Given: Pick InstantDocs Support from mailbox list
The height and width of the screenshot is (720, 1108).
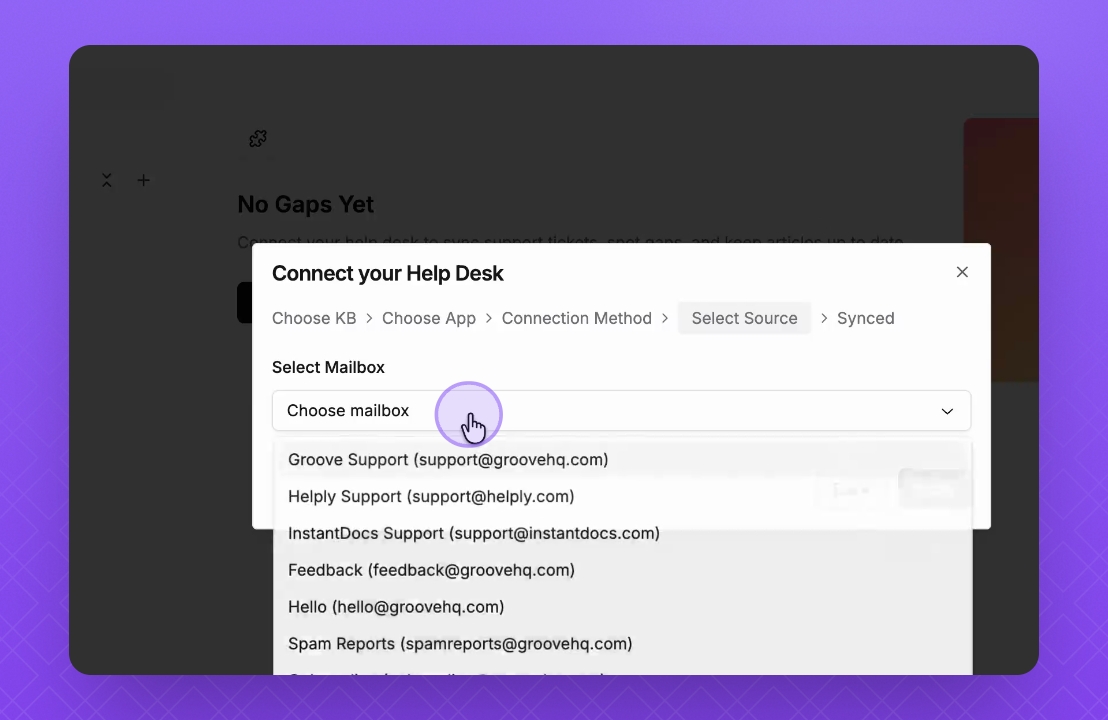Looking at the screenshot, I should point(474,534).
